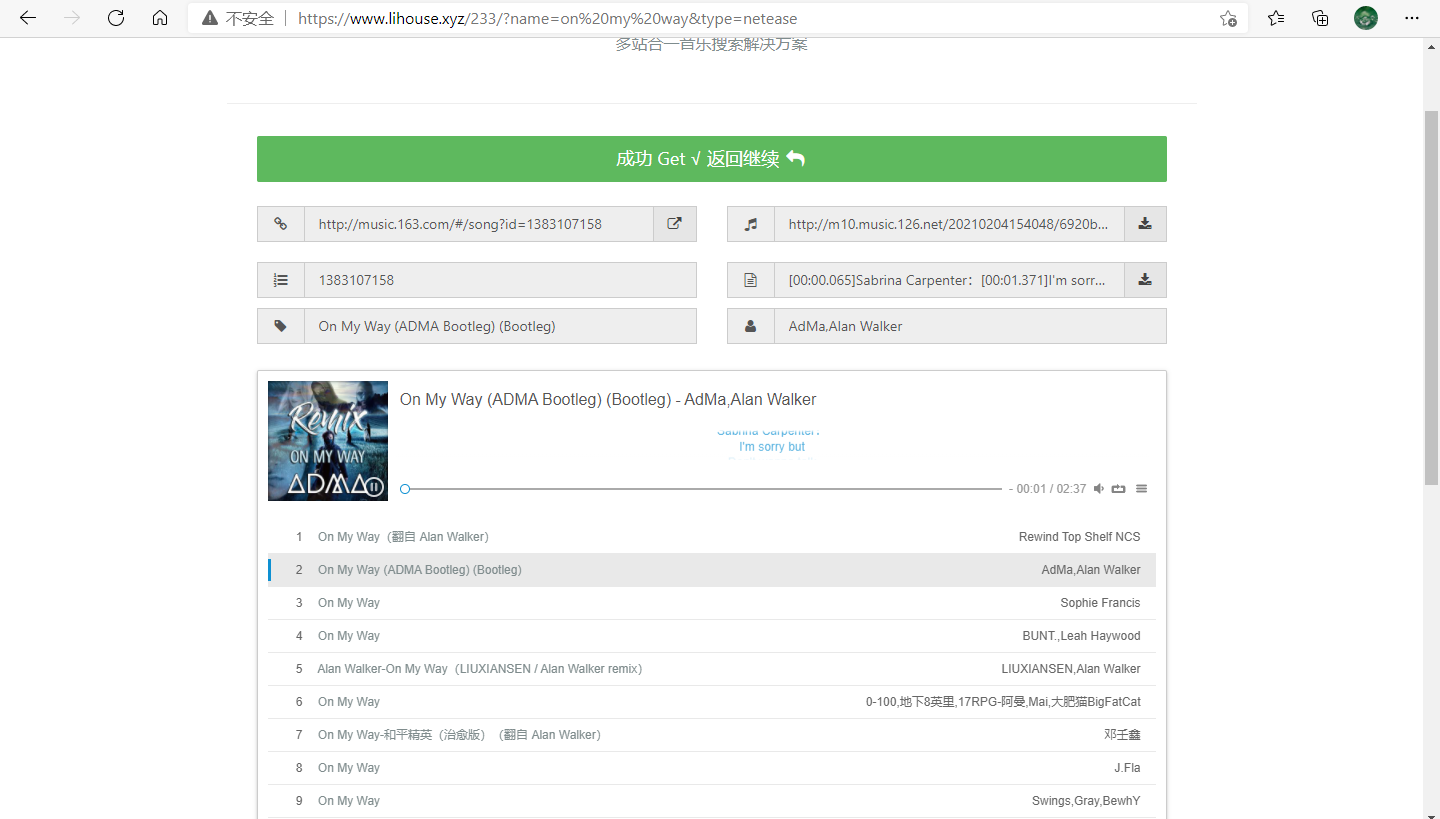This screenshot has height=819, width=1440.
Task: Click the address bar URL
Action: pos(548,18)
